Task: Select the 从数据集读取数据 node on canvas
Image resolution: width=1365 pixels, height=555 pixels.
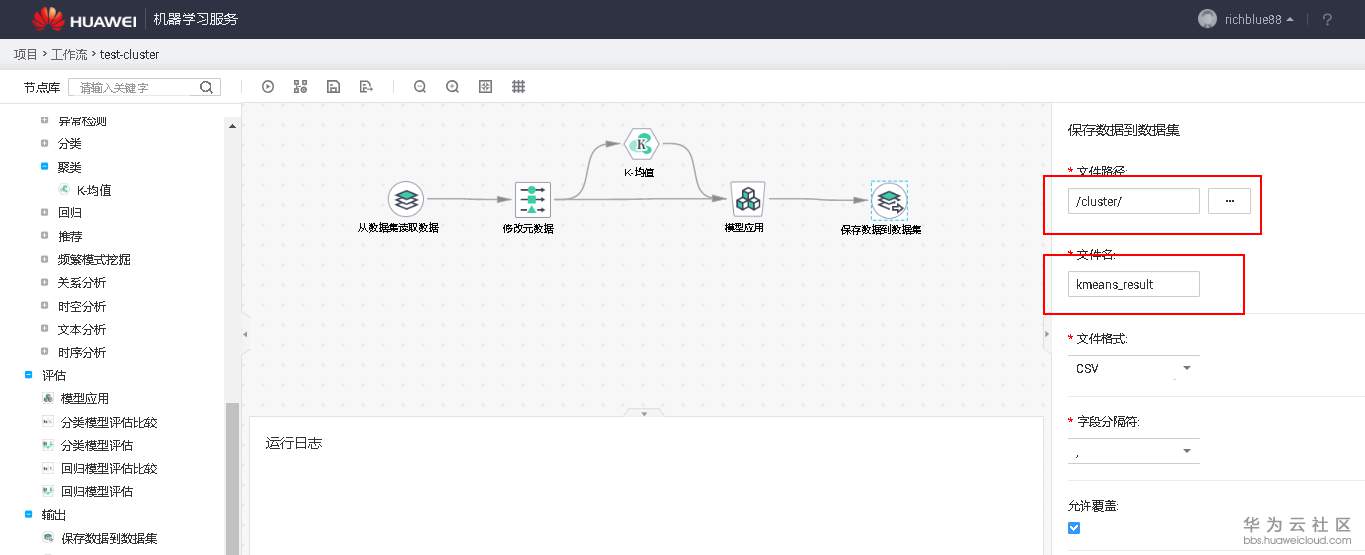Action: [404, 199]
